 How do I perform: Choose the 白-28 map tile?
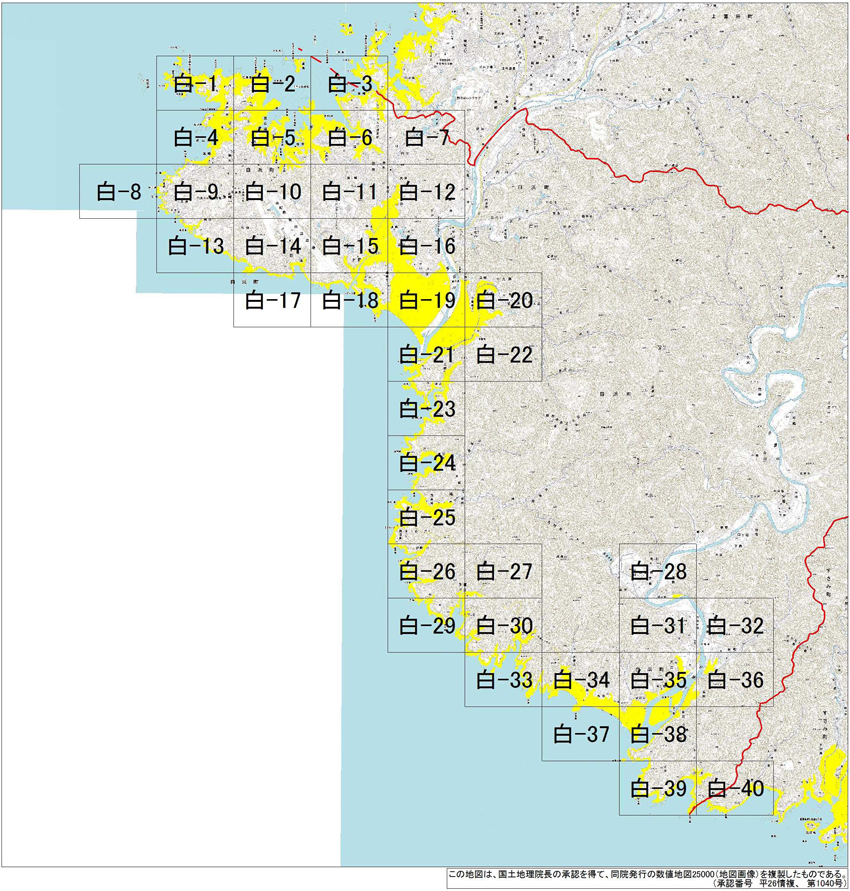pos(658,571)
